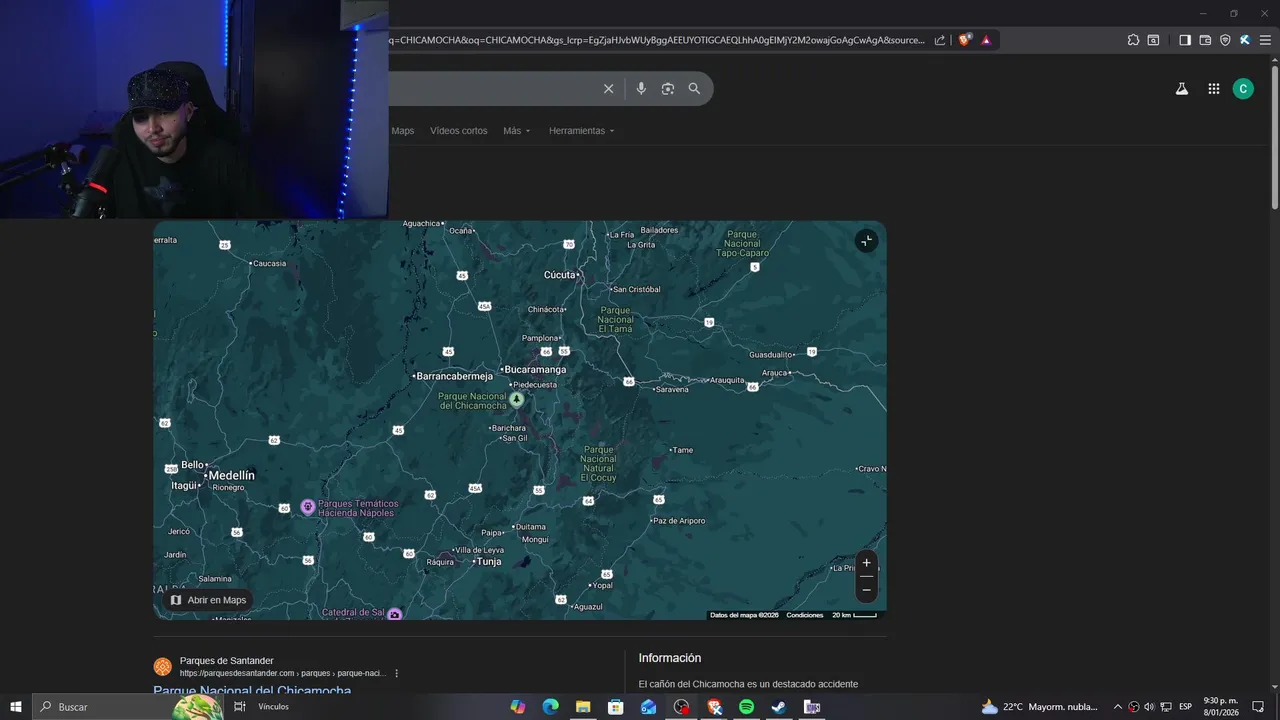Open Brave Rewards triangle icon

coord(986,40)
